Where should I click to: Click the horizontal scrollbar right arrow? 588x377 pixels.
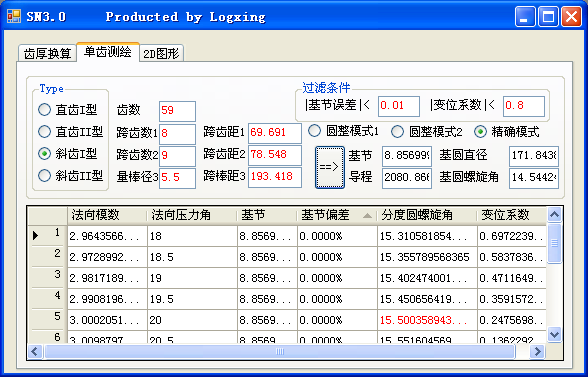tap(537, 351)
